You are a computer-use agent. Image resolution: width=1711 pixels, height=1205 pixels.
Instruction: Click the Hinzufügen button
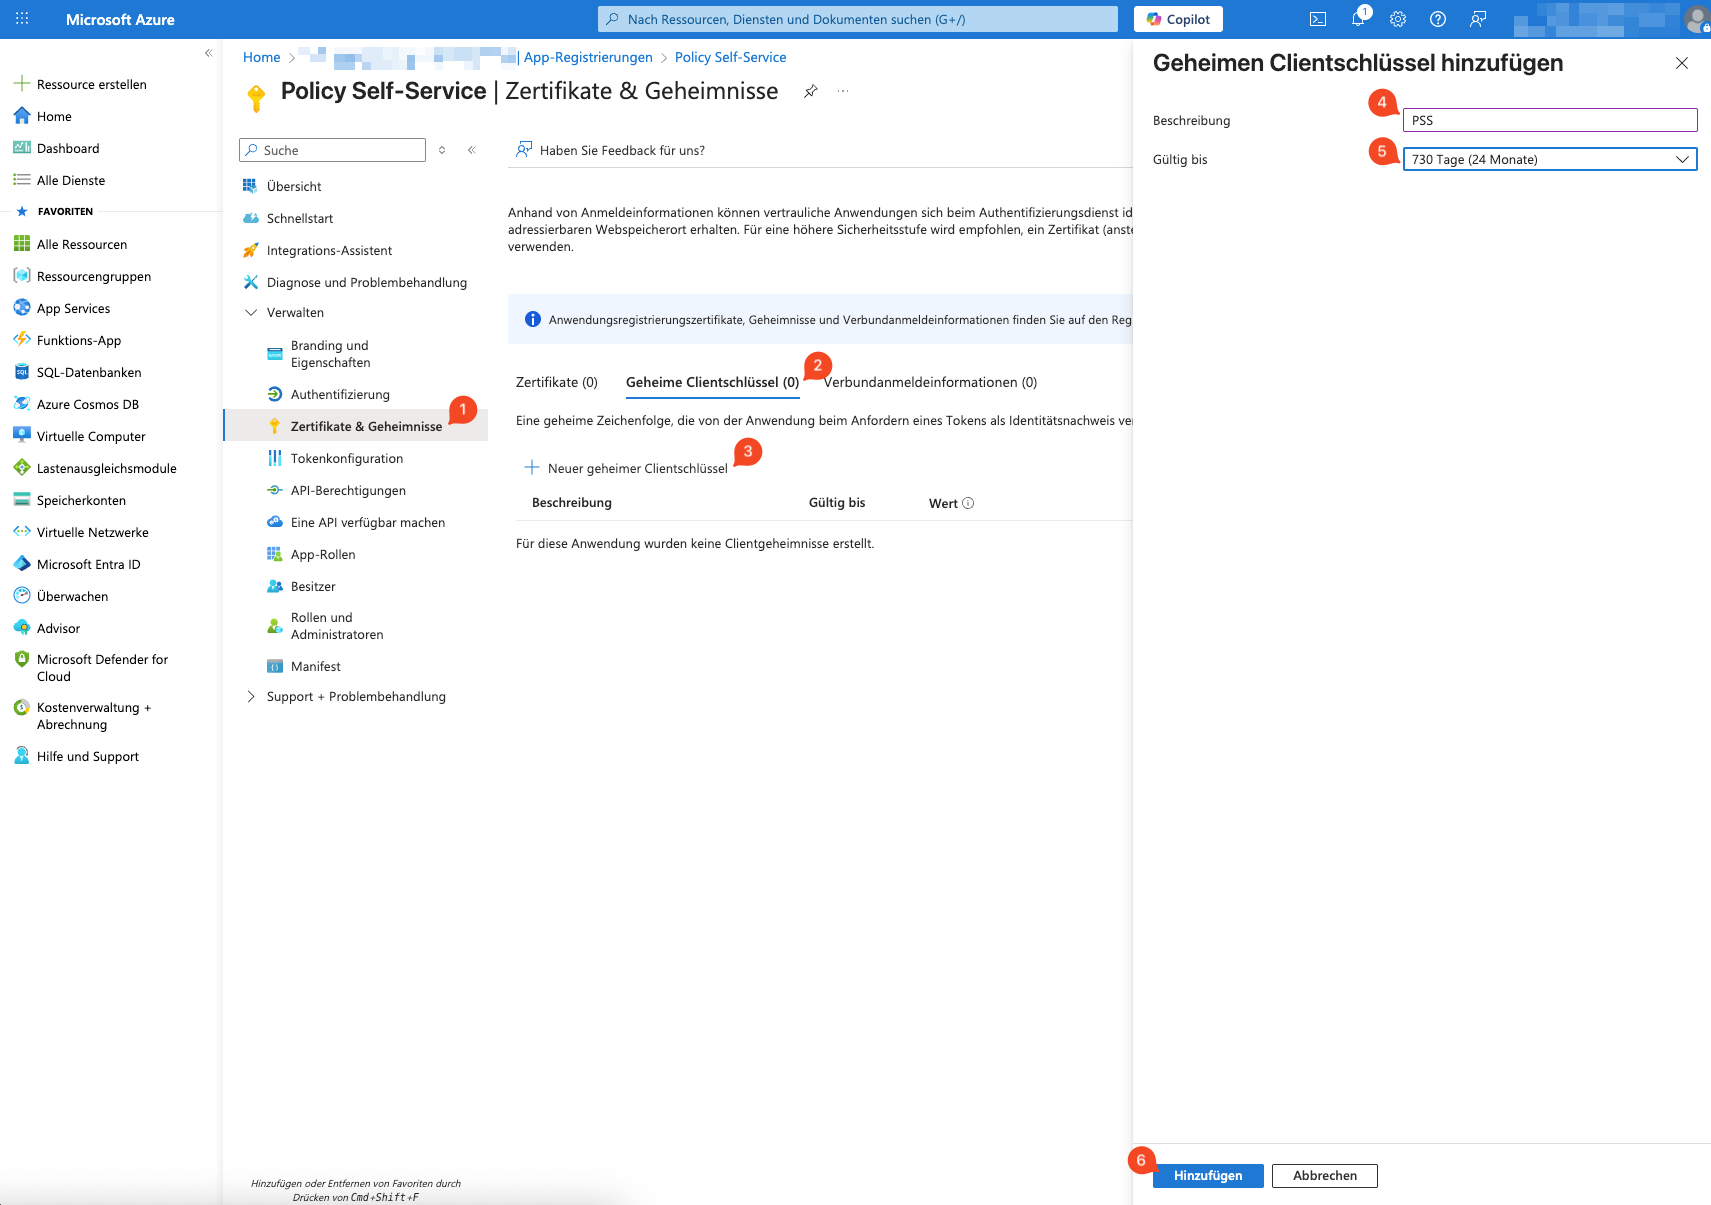pyautogui.click(x=1207, y=1176)
